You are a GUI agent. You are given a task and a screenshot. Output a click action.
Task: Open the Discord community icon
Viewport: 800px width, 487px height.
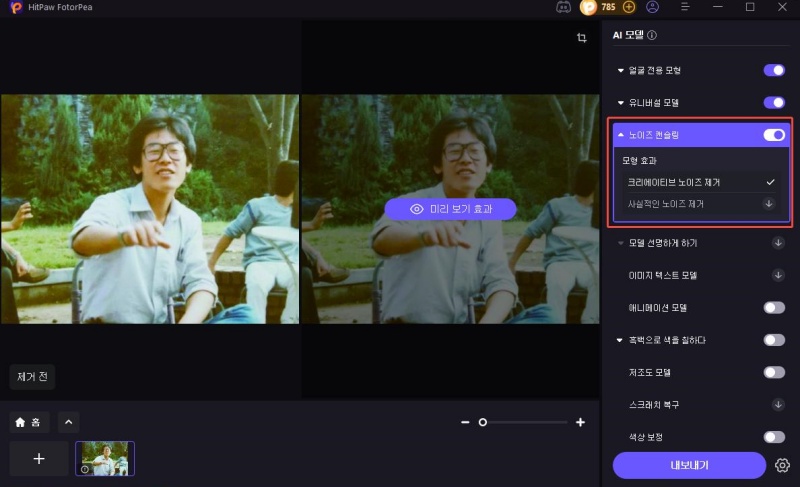[x=563, y=7]
